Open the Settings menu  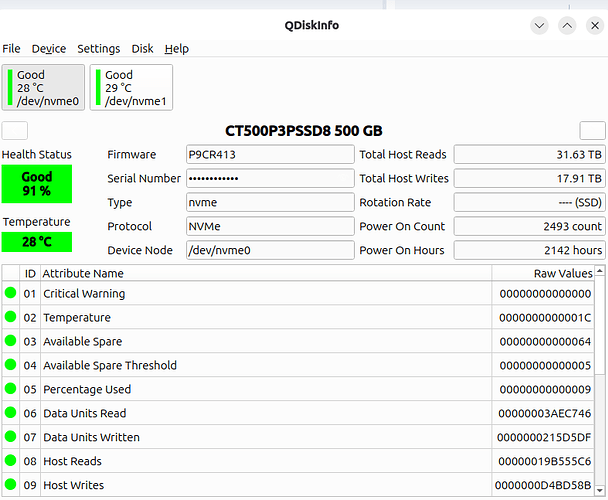pyautogui.click(x=98, y=49)
